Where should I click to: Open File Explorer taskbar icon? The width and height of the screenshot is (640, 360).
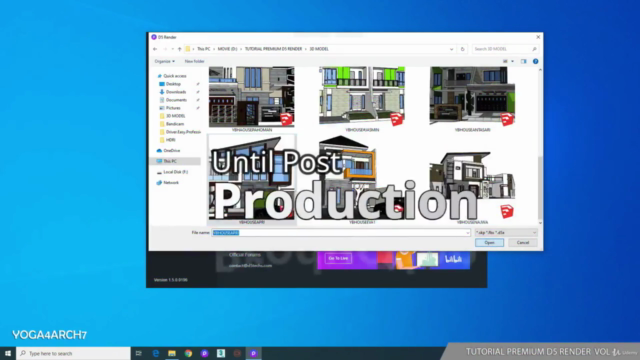point(172,353)
